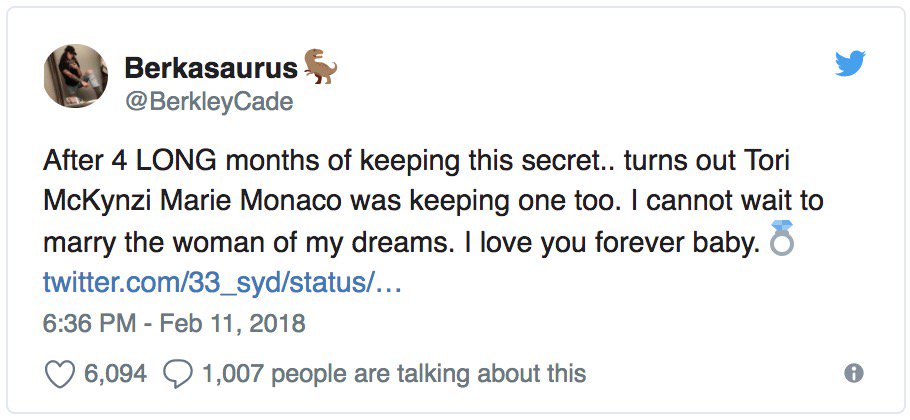Click the info icon on the tweet
The image size is (910, 420).
[x=853, y=374]
